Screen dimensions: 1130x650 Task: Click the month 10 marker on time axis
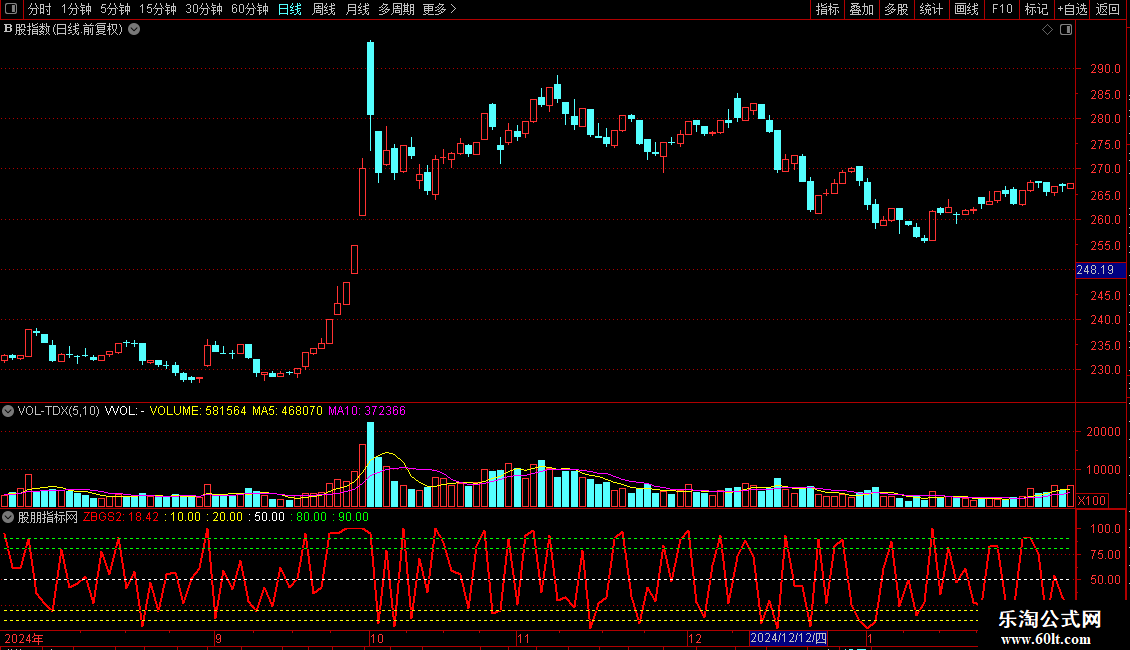click(x=377, y=639)
